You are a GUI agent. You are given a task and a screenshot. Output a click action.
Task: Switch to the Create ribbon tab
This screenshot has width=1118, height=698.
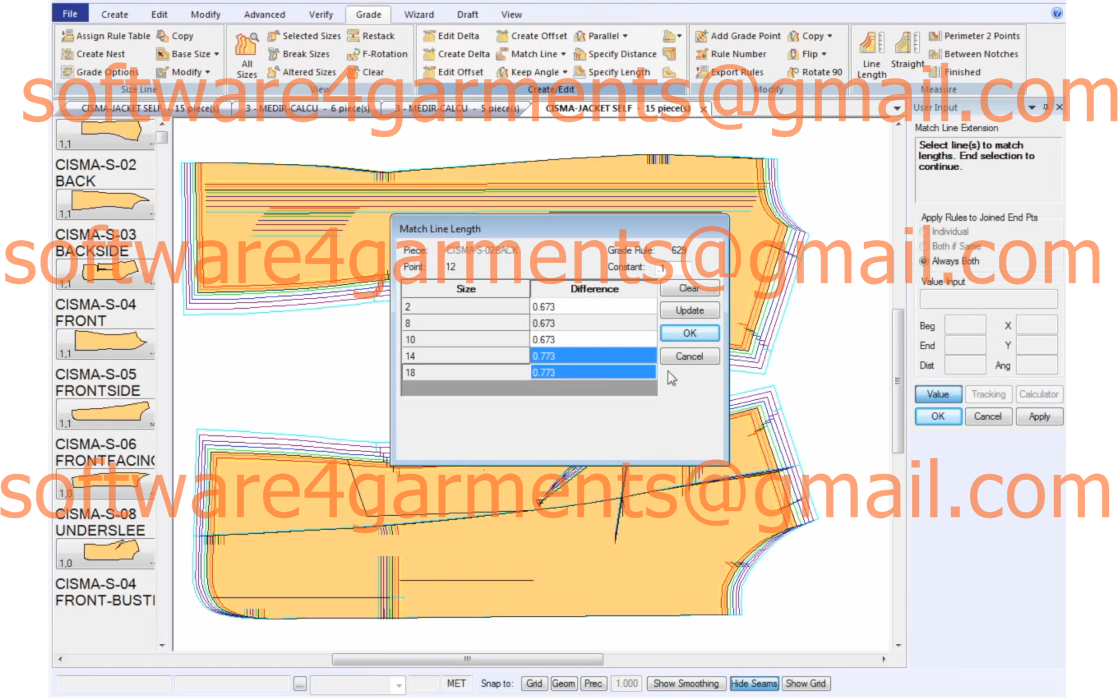(x=114, y=14)
